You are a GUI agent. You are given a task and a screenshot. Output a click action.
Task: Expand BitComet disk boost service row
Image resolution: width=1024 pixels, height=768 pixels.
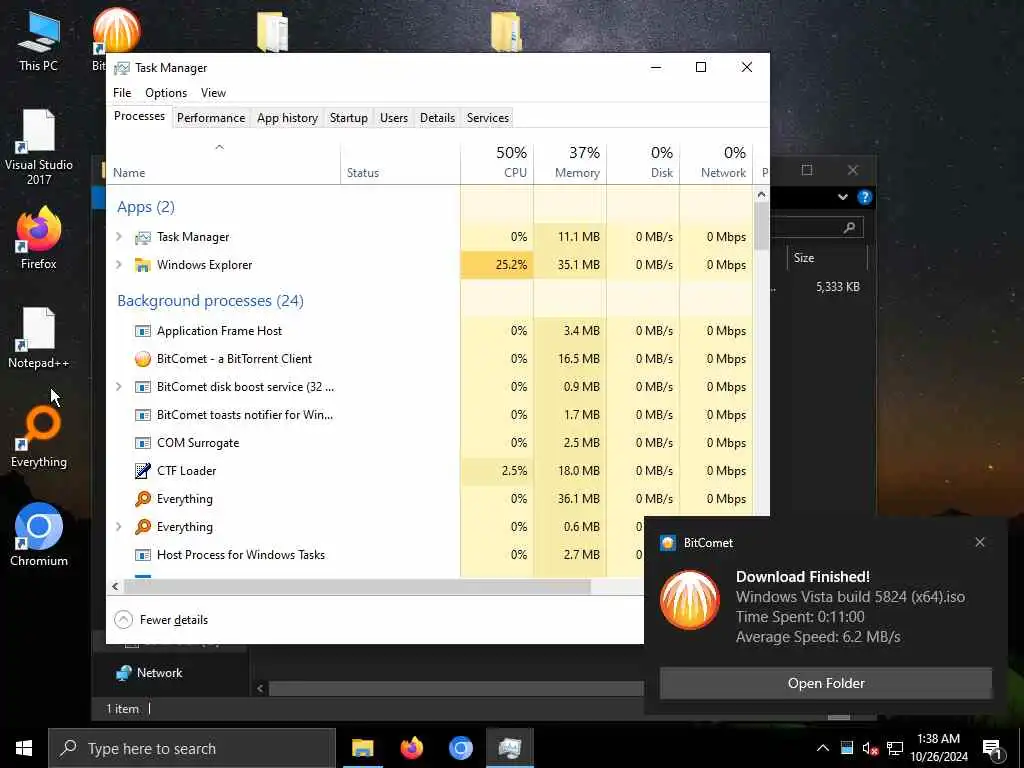119,387
